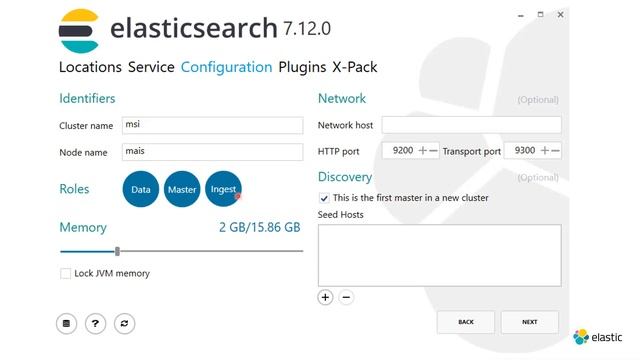Go to the Plugins step
The width and height of the screenshot is (640, 360).
click(302, 67)
